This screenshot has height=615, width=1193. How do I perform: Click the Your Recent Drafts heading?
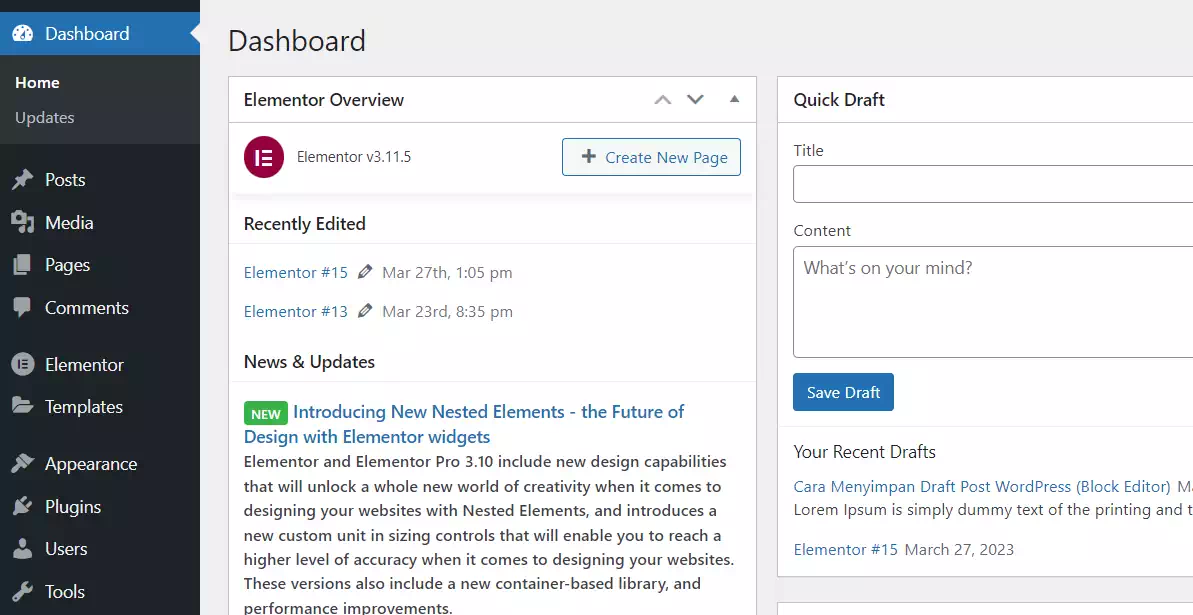tap(864, 451)
